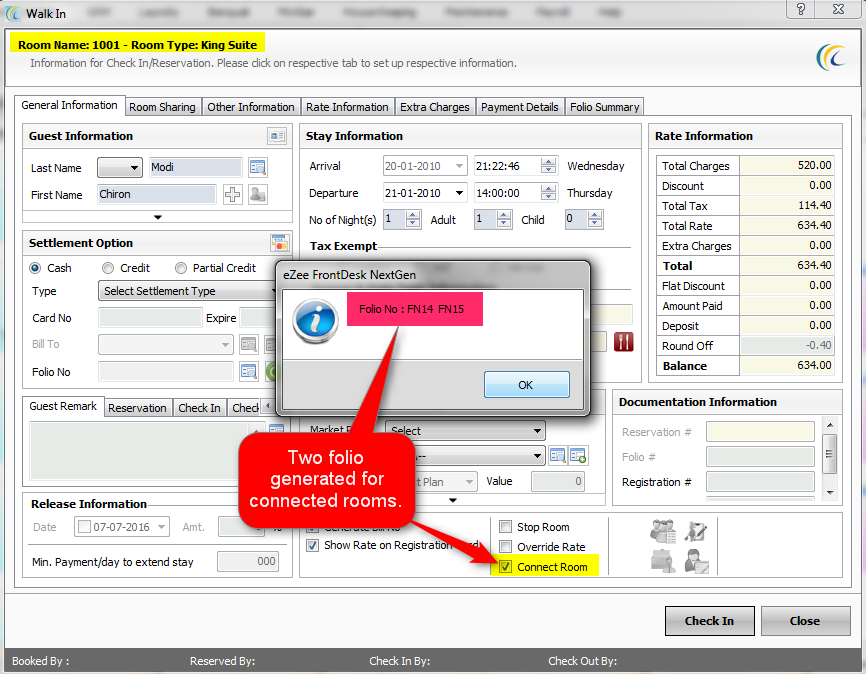Select the Reservation remark tab
The width and height of the screenshot is (866, 674).
[x=138, y=408]
